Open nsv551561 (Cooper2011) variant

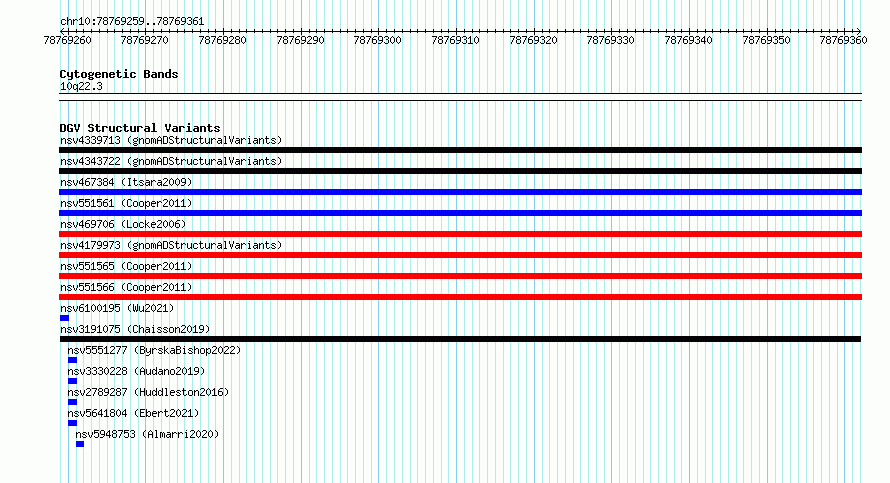pyautogui.click(x=126, y=203)
